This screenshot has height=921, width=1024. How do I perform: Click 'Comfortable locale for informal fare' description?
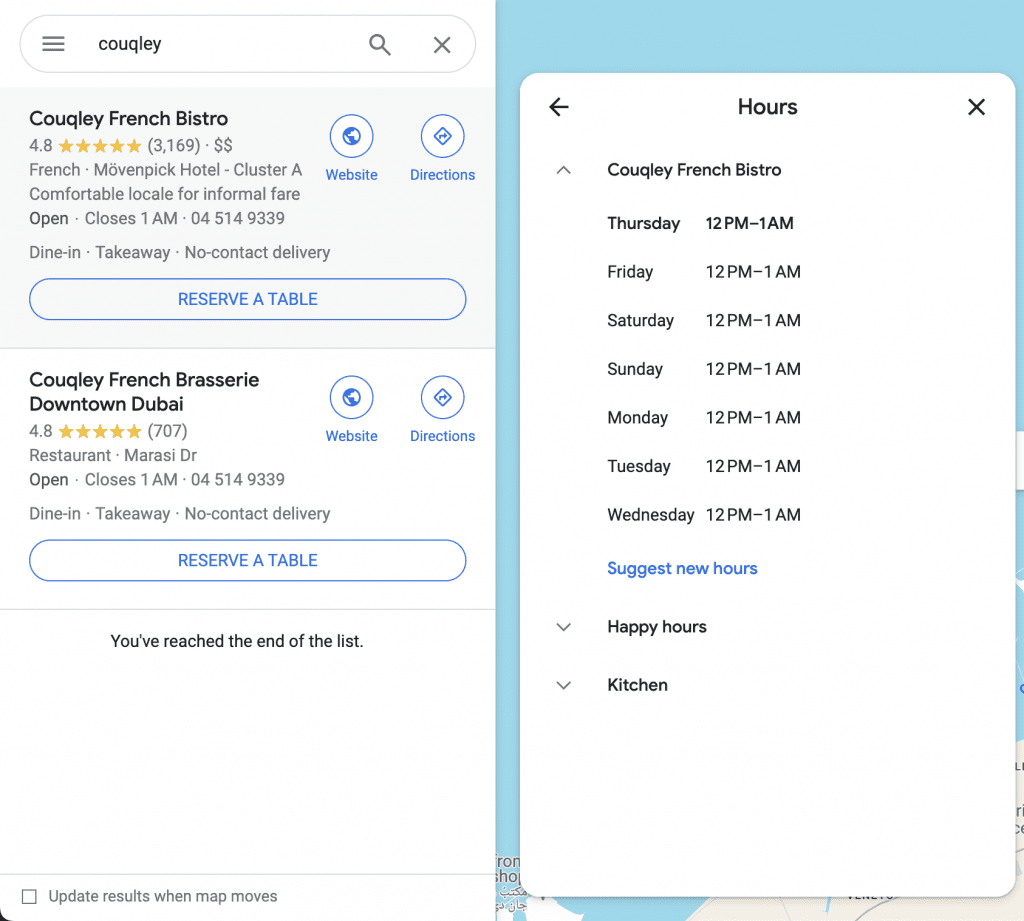[165, 194]
